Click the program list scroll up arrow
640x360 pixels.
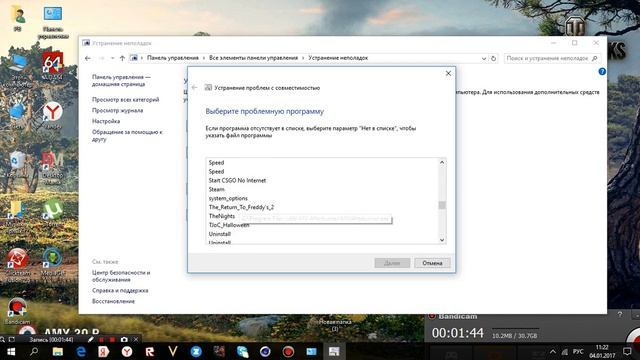[x=442, y=162]
